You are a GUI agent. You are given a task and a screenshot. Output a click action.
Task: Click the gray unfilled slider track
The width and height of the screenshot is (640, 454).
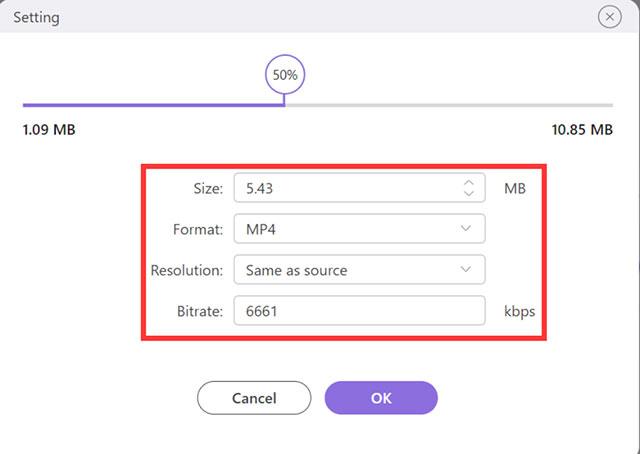450,104
